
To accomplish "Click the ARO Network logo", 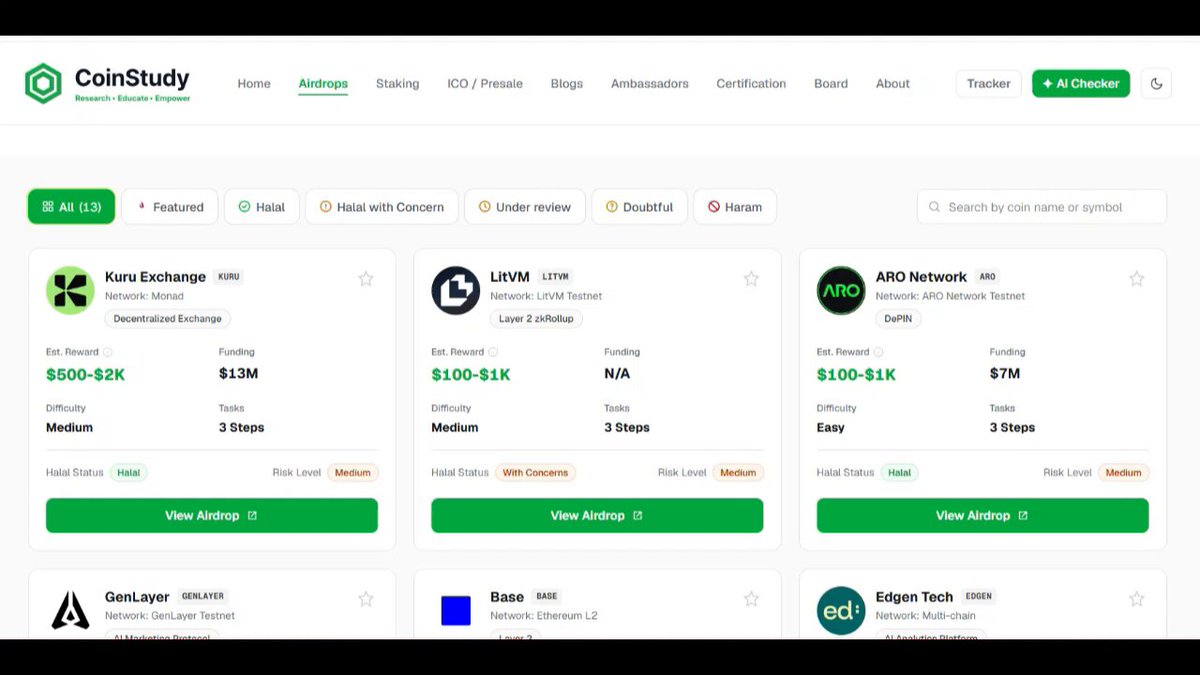I will pos(841,291).
